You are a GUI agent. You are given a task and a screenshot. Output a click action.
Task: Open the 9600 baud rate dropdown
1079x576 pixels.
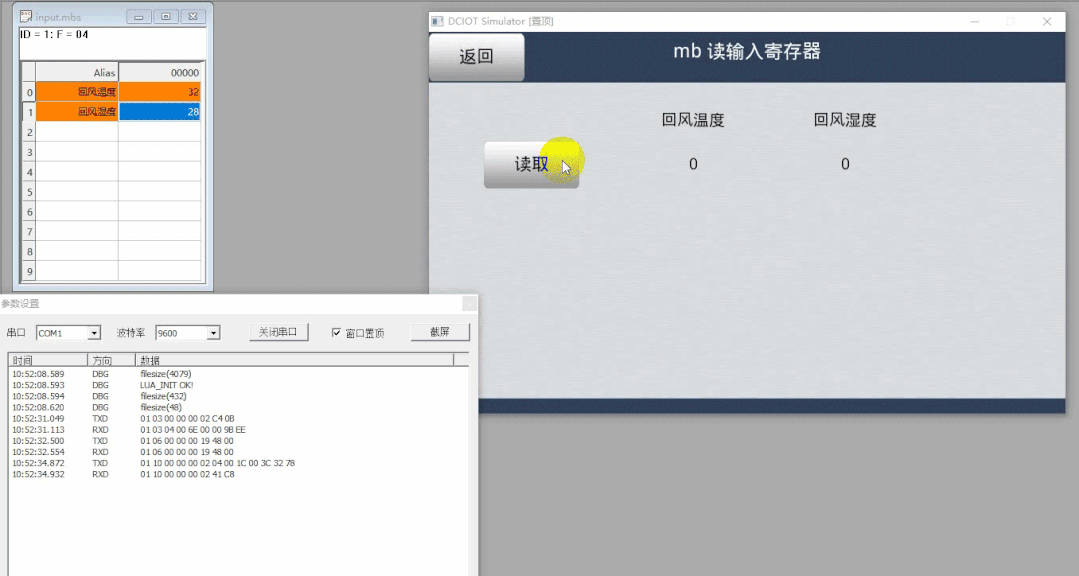pos(213,333)
